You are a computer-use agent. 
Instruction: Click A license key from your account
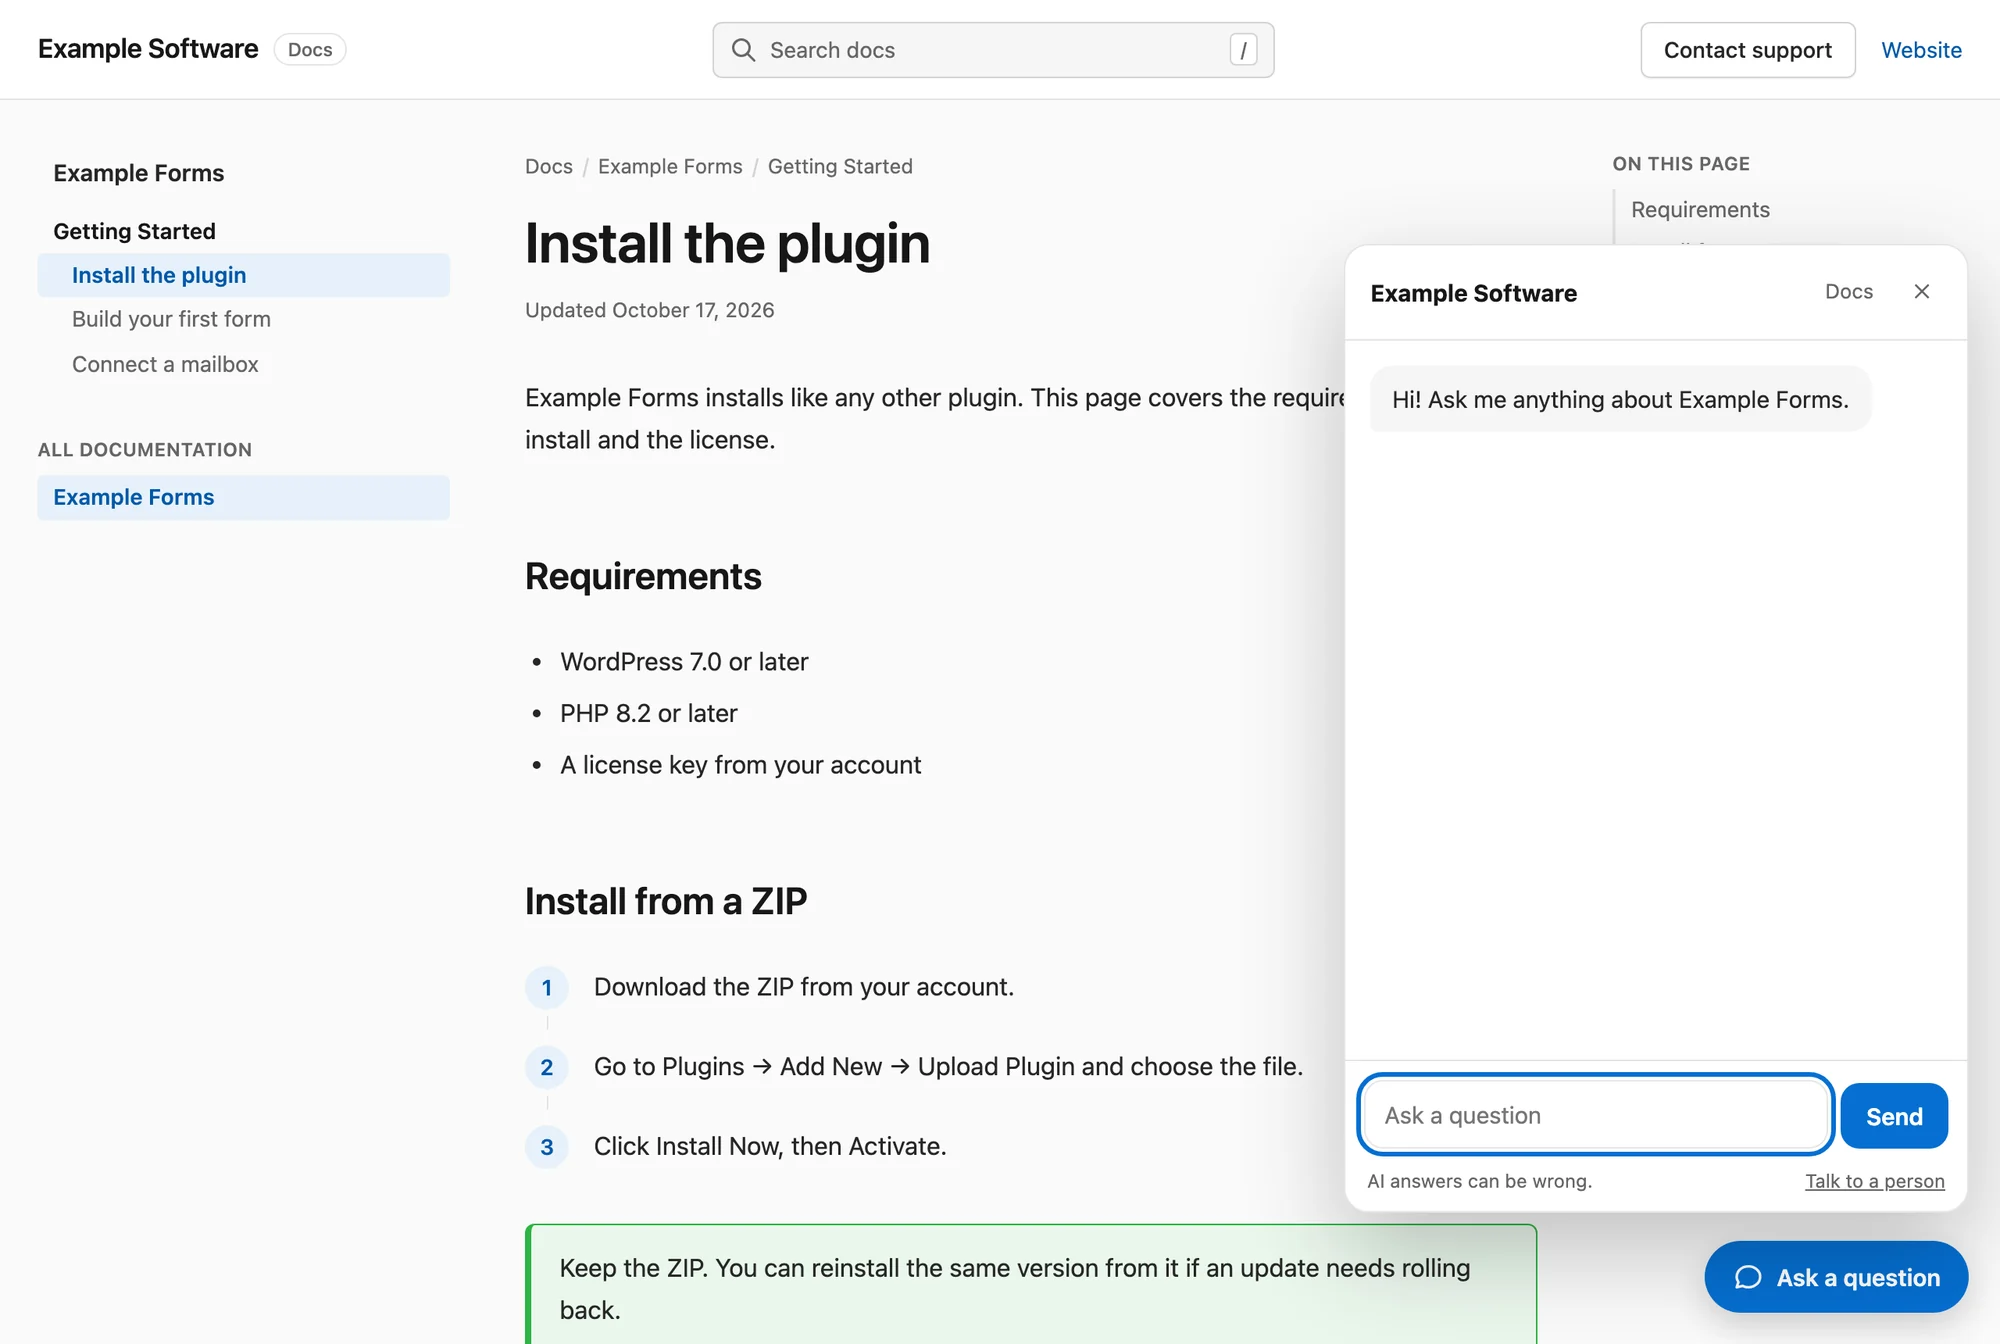tap(741, 765)
